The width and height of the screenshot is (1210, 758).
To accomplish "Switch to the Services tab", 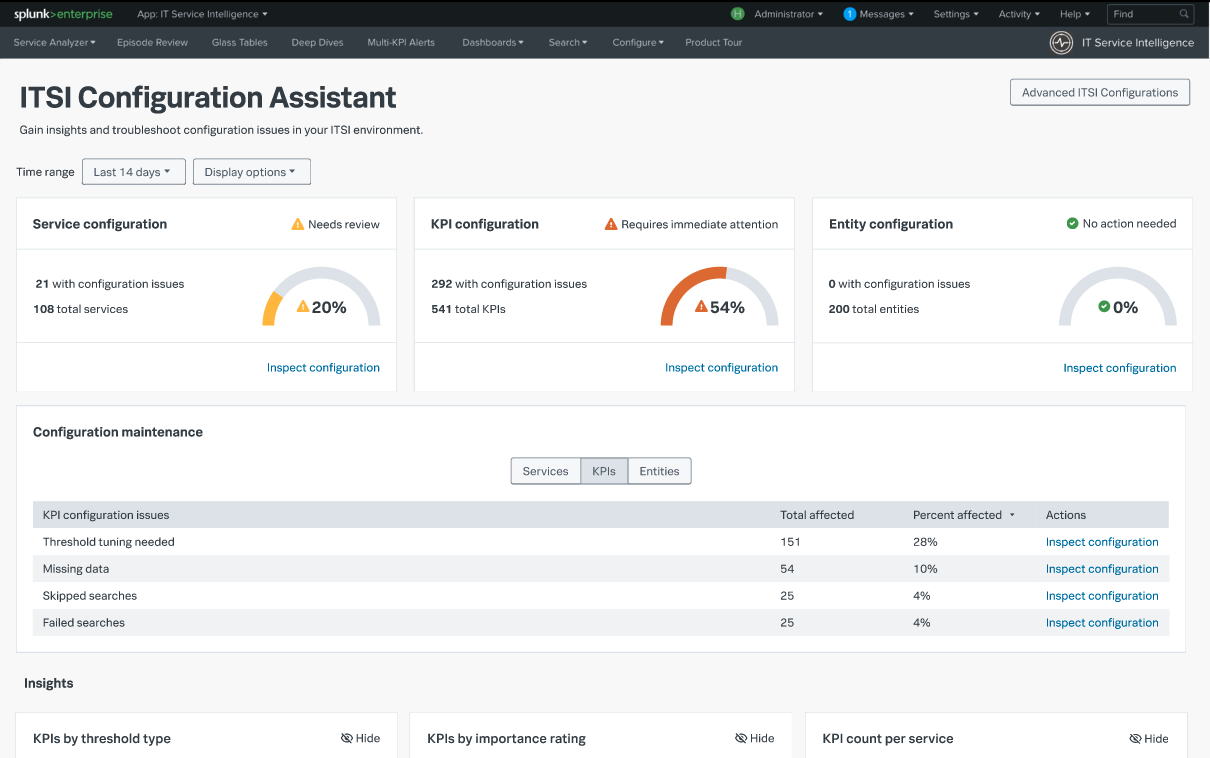I will [545, 470].
